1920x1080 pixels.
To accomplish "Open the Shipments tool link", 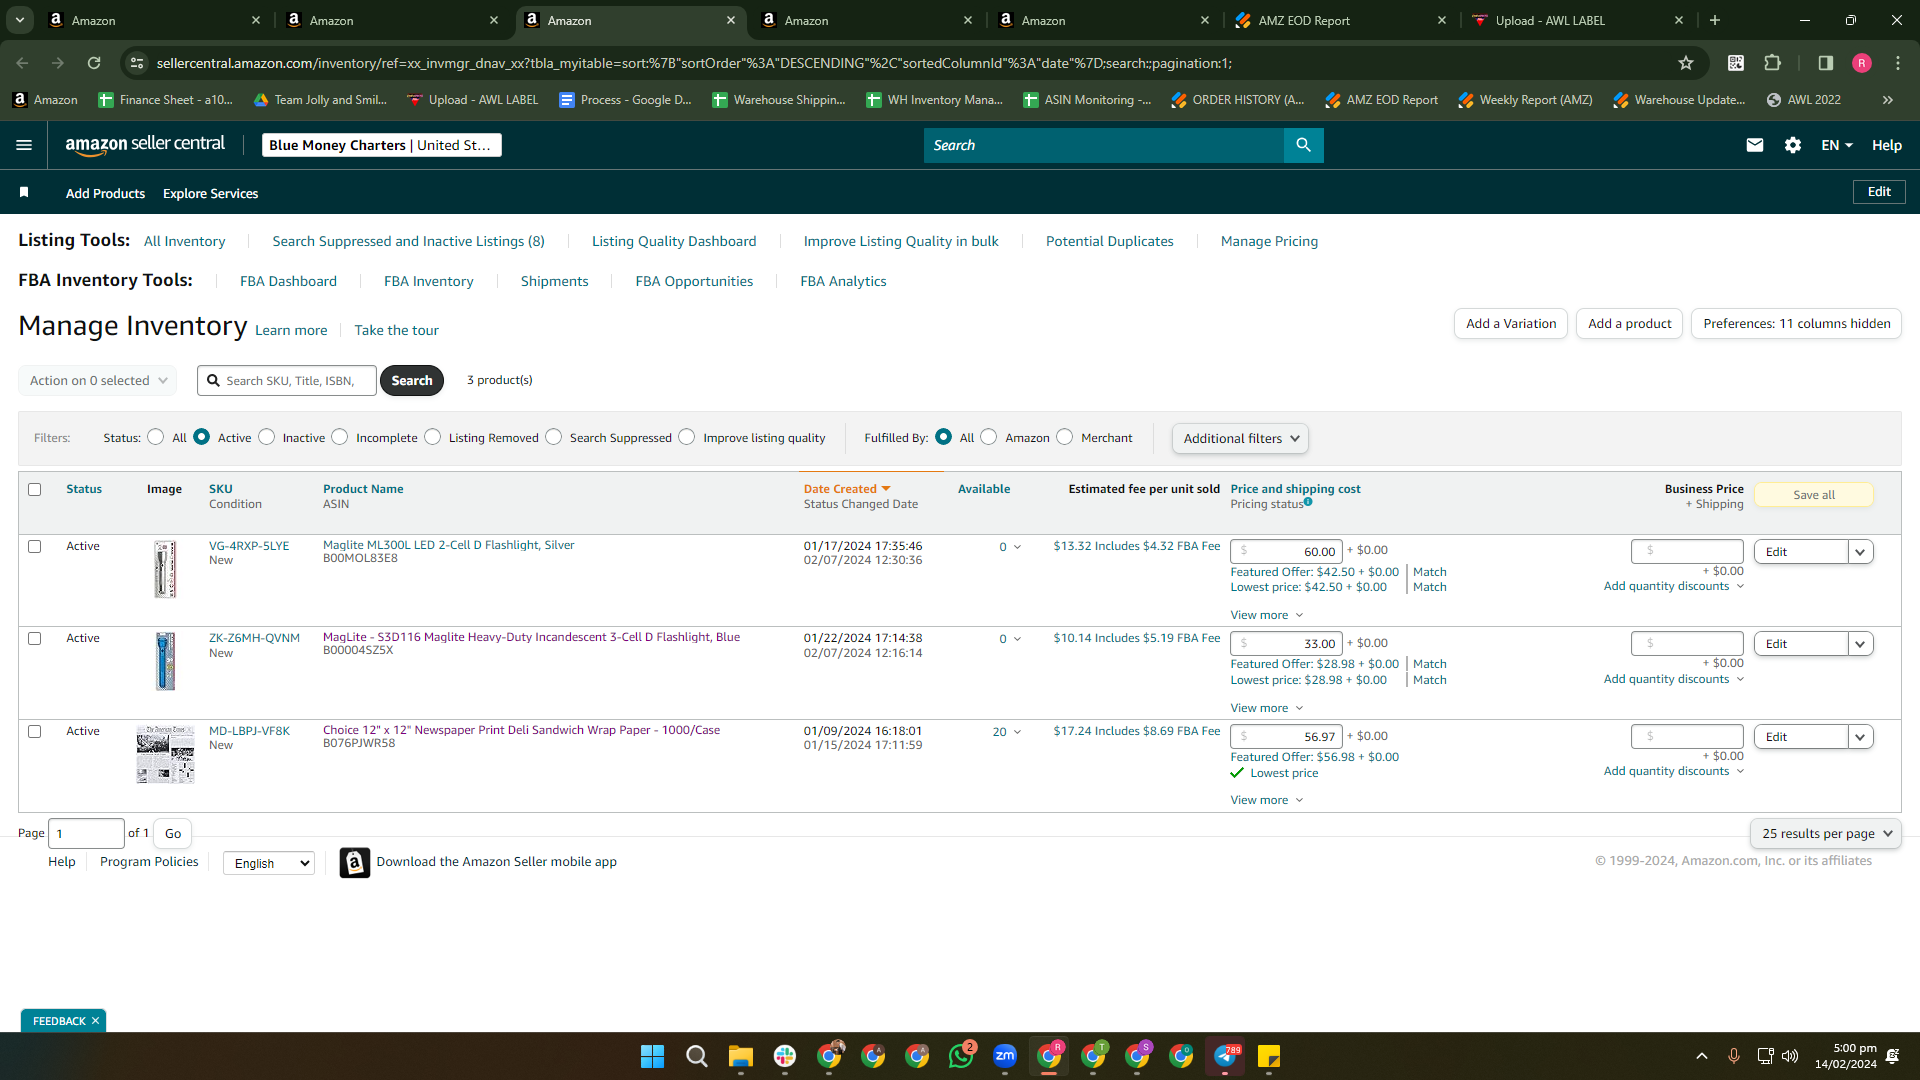I will tap(554, 281).
